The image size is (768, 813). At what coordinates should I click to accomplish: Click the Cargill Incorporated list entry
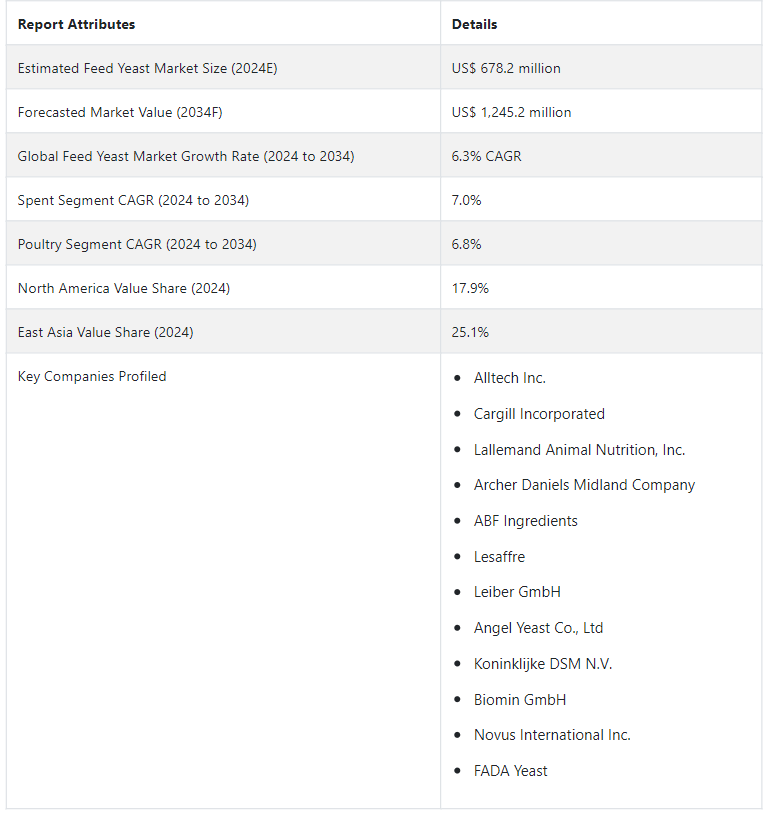click(539, 414)
